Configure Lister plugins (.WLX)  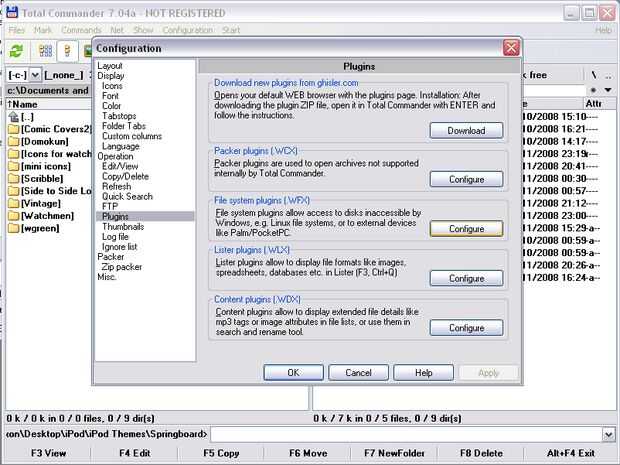click(x=466, y=279)
